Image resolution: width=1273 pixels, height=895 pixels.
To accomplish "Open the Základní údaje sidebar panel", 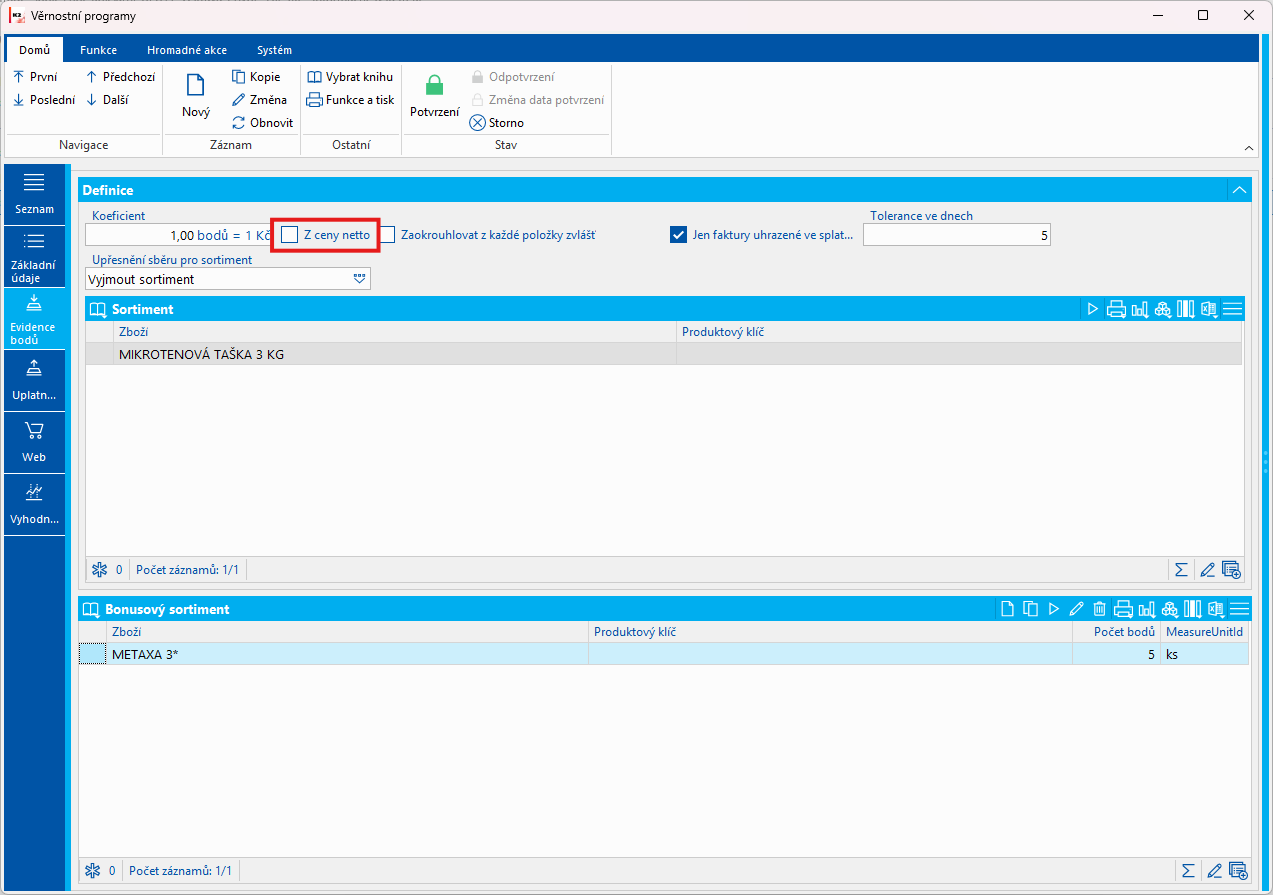I will pos(35,256).
